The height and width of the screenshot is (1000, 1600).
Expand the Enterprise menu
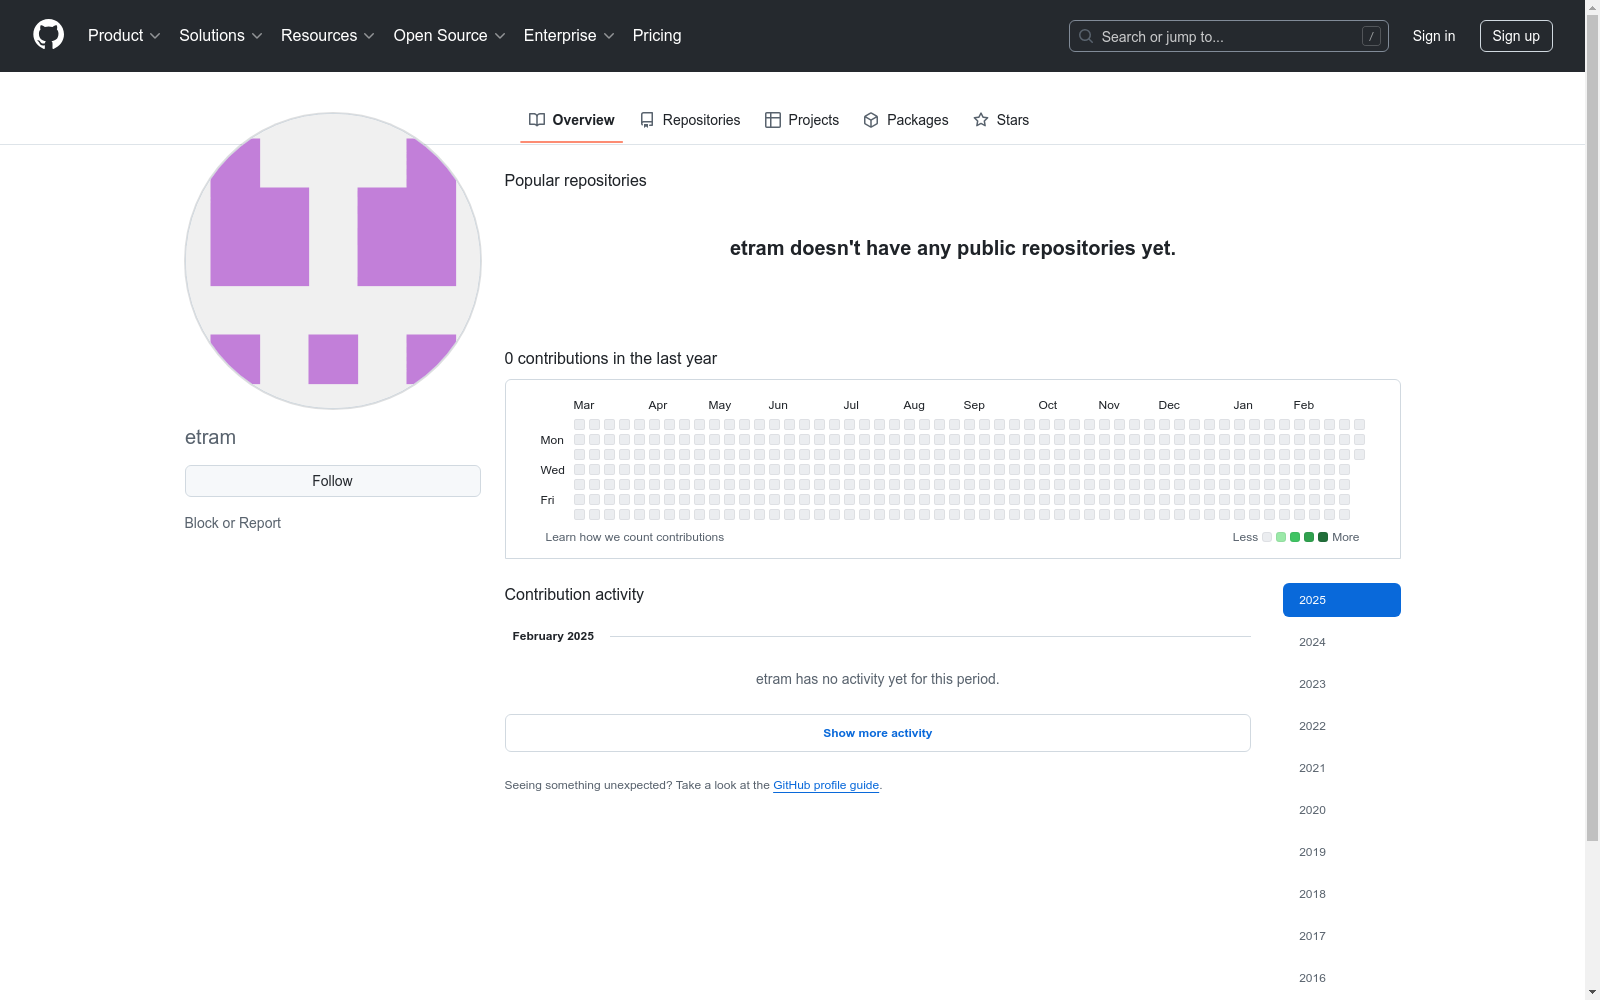(569, 36)
